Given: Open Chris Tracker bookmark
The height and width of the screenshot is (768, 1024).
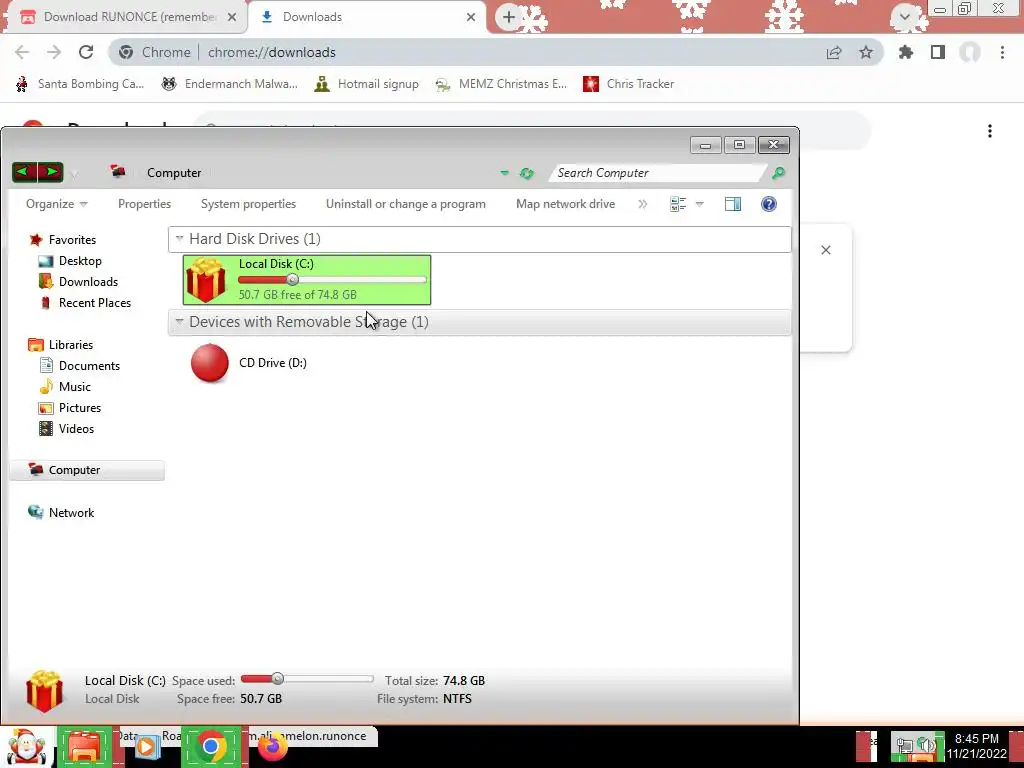Looking at the screenshot, I should (628, 84).
